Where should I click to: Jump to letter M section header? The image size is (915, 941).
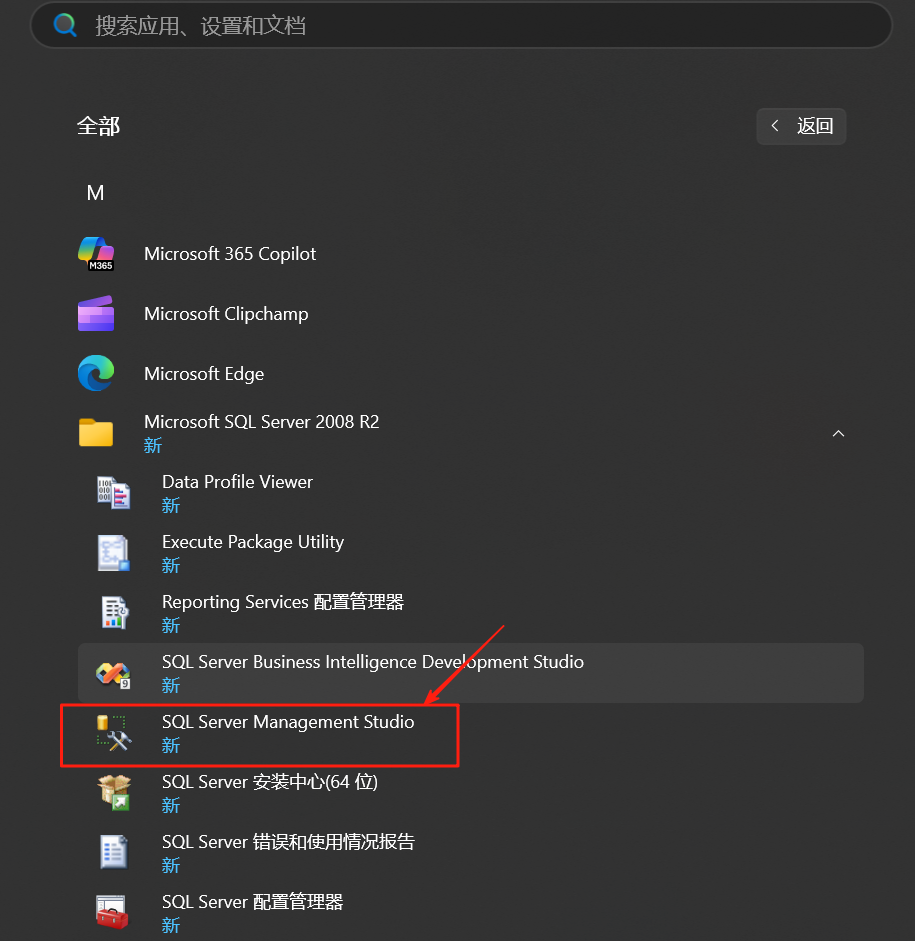[x=95, y=193]
